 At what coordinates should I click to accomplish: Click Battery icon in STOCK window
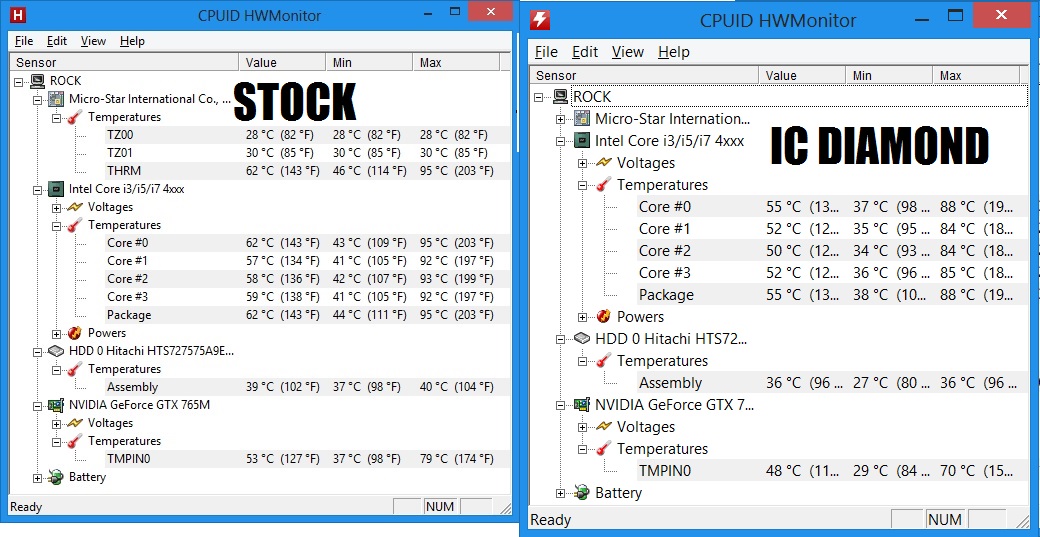click(x=56, y=477)
